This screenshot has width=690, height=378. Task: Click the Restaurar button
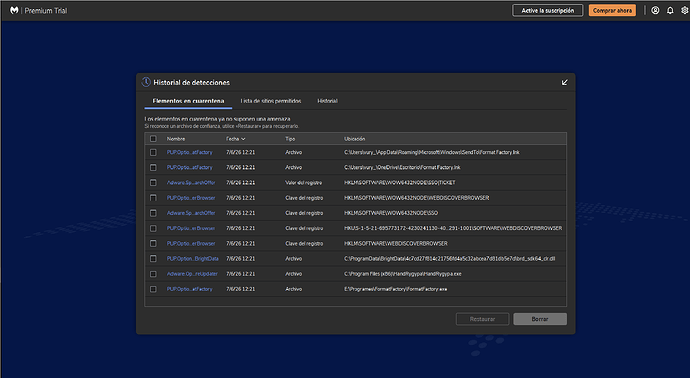pyautogui.click(x=482, y=319)
